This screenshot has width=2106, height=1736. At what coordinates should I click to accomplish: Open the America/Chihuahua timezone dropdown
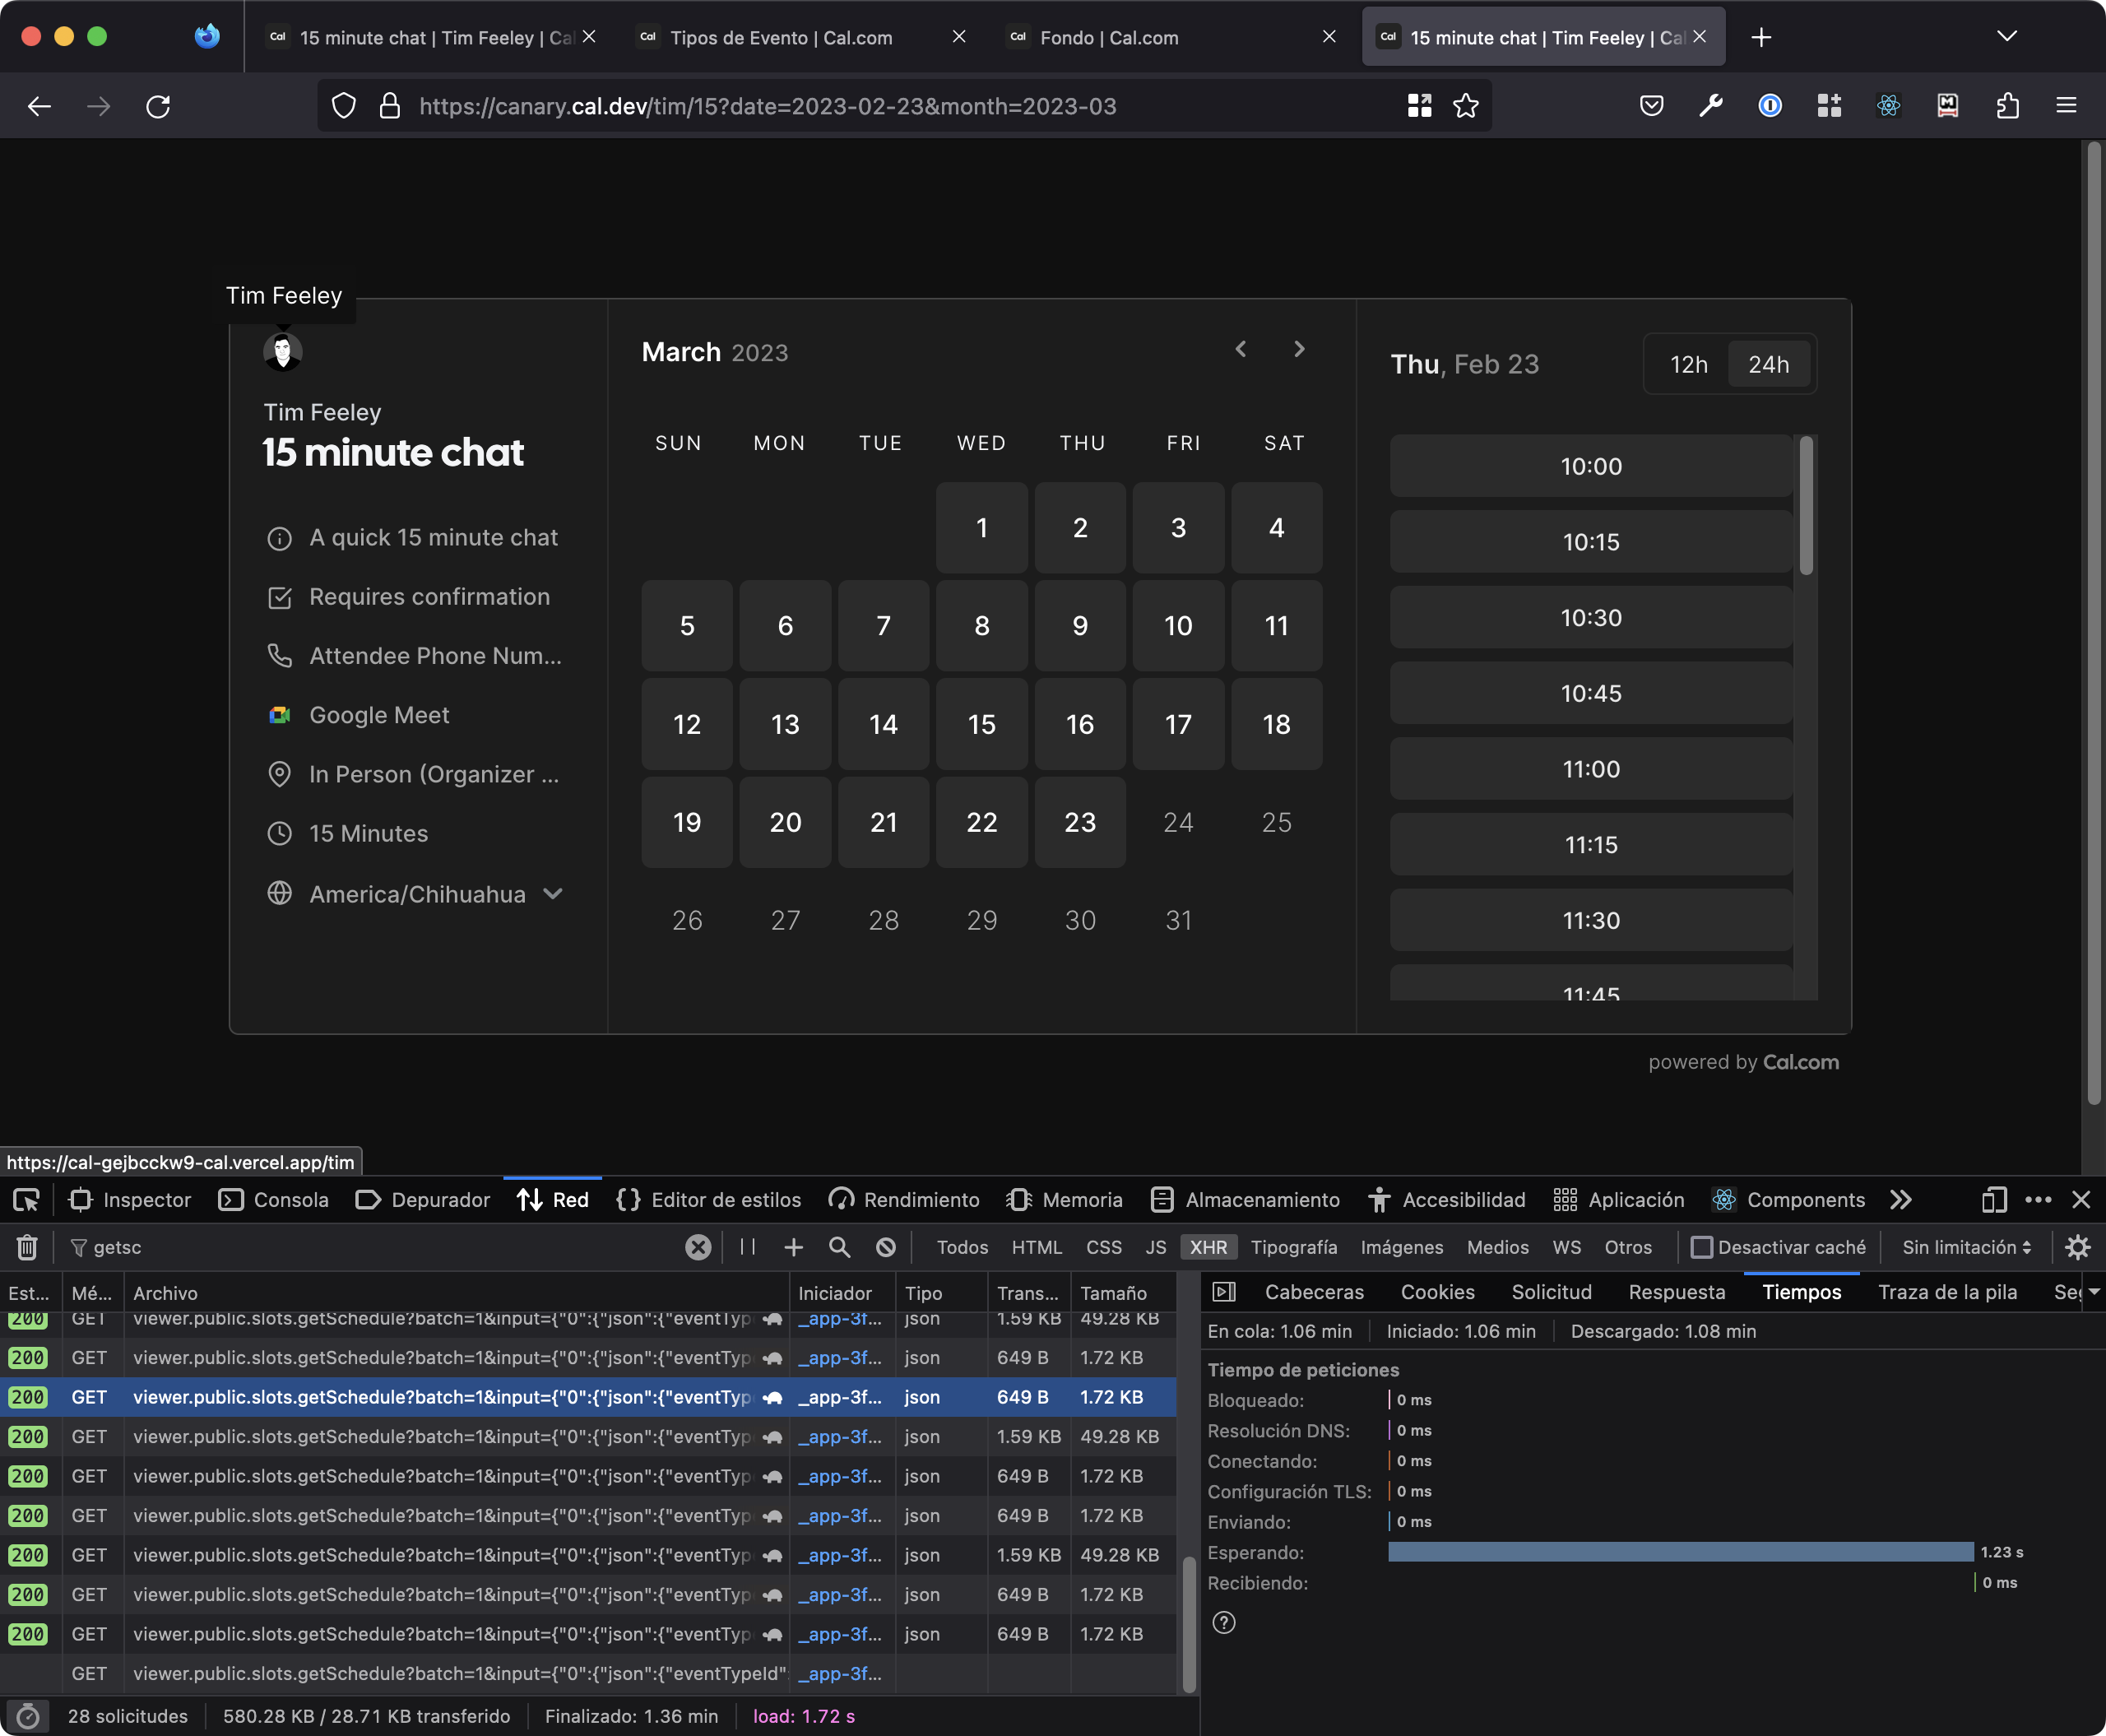(x=416, y=894)
